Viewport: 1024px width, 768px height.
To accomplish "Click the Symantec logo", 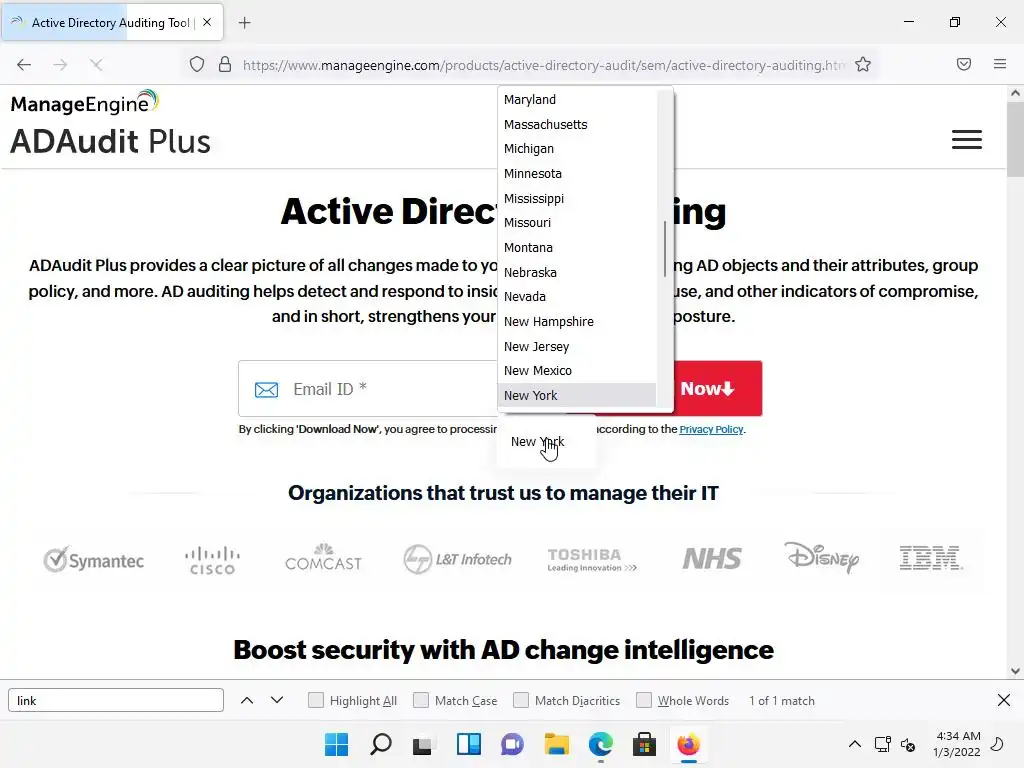I will (x=93, y=560).
